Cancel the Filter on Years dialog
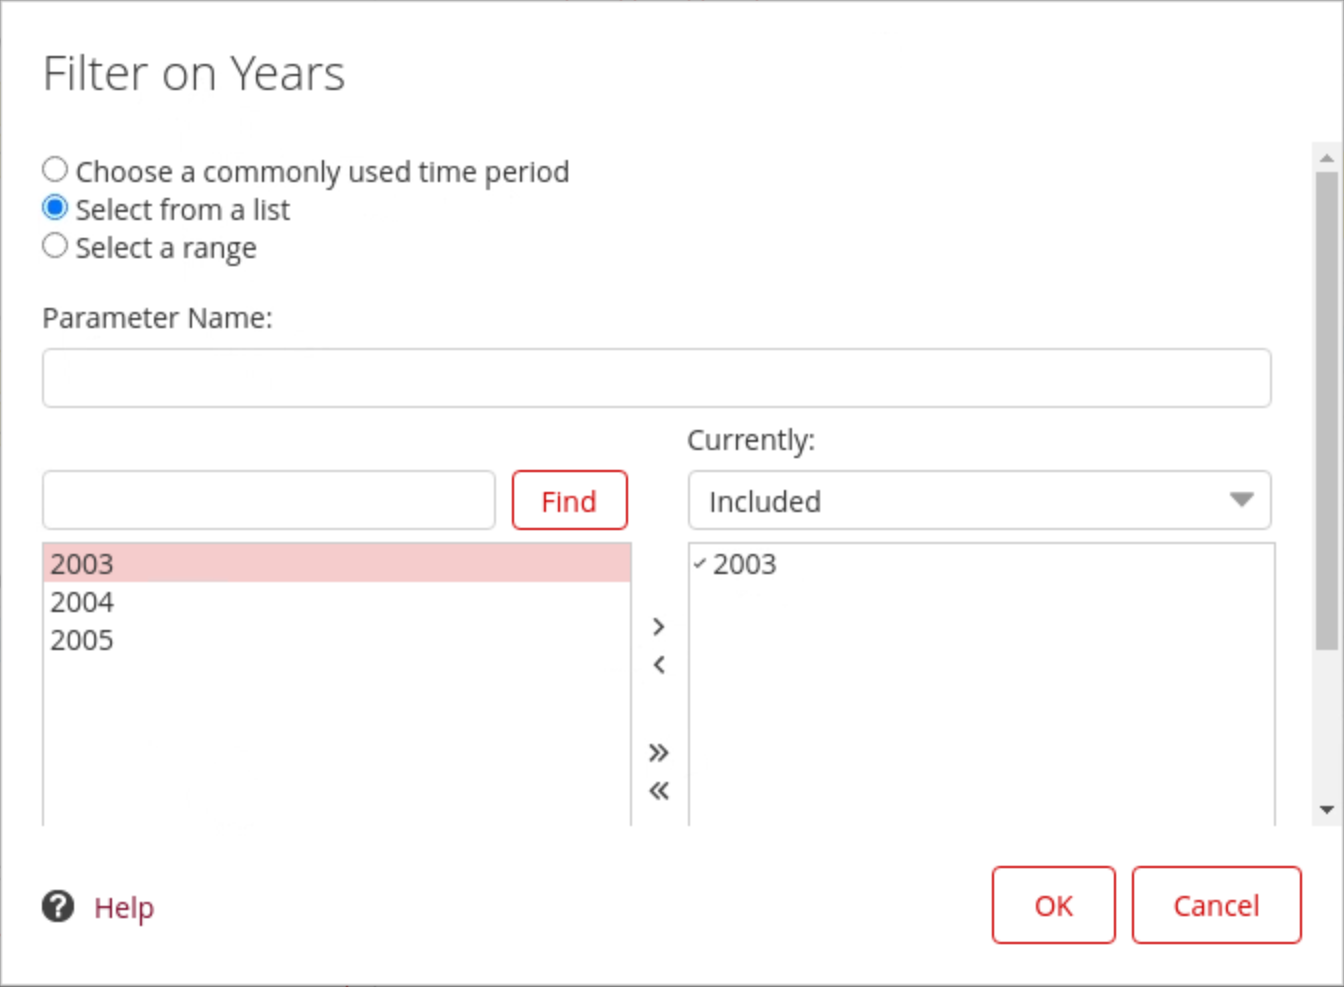 pyautogui.click(x=1216, y=905)
